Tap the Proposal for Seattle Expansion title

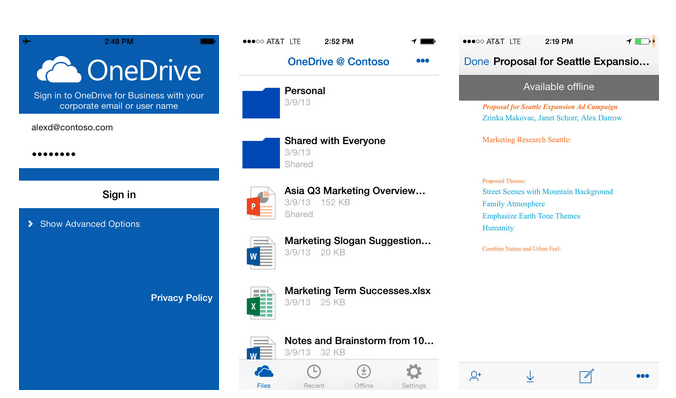(571, 61)
